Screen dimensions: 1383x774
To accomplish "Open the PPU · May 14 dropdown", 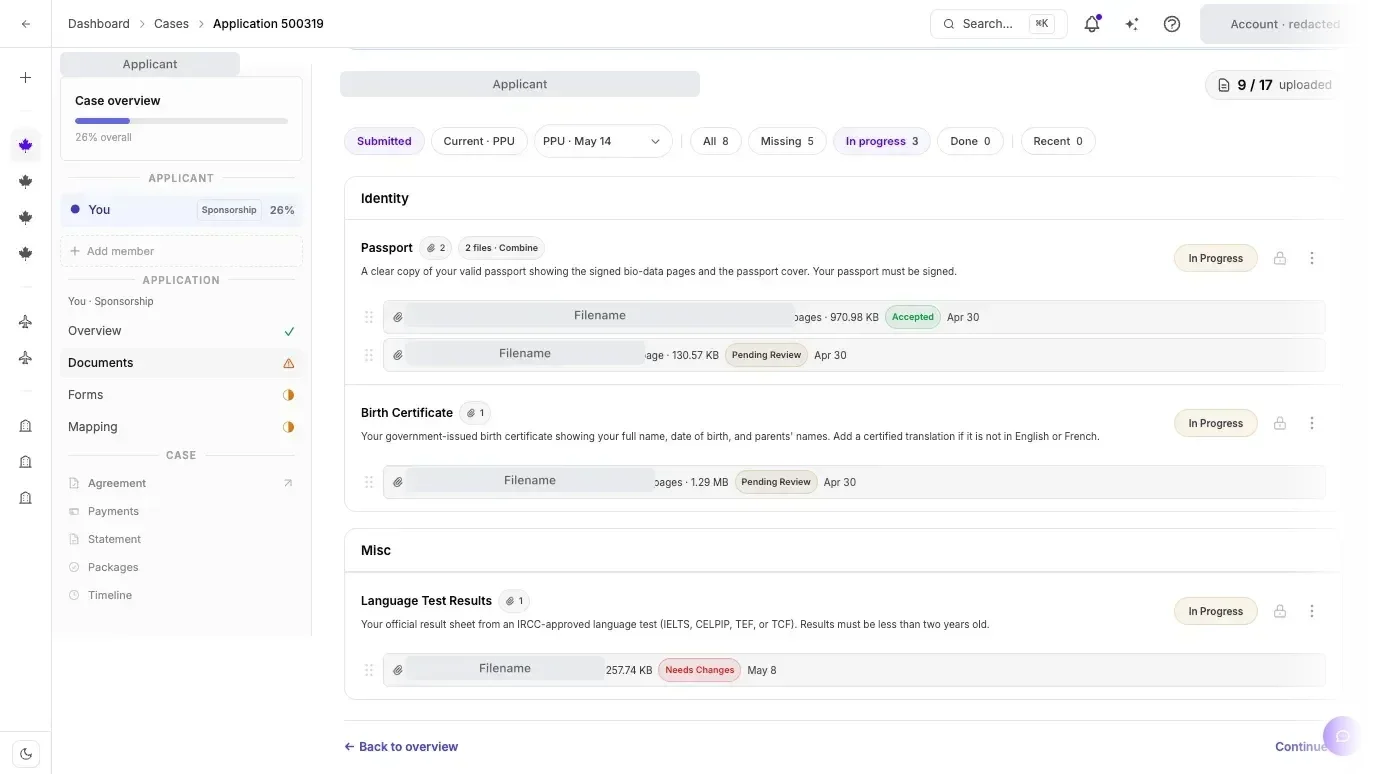I will point(603,141).
